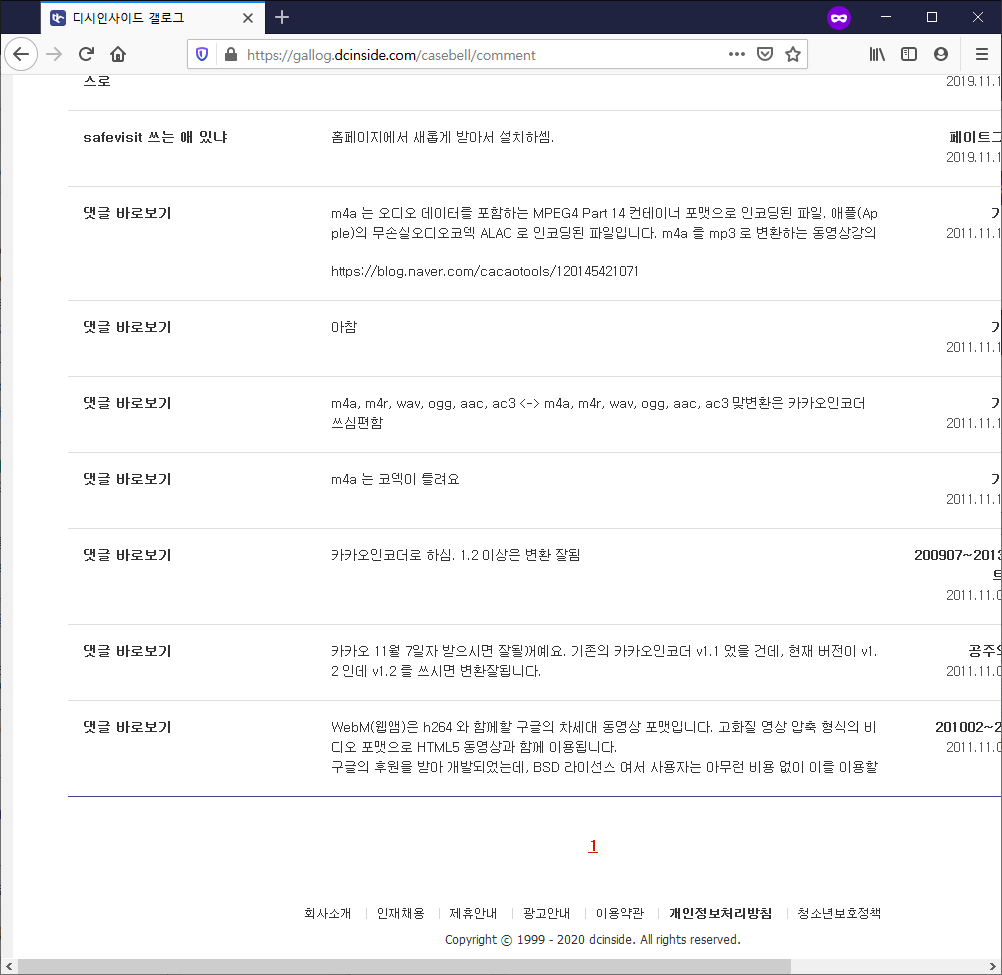Viewport: 1002px width, 975px height.
Task: Open Firefox account menu
Action: click(941, 54)
